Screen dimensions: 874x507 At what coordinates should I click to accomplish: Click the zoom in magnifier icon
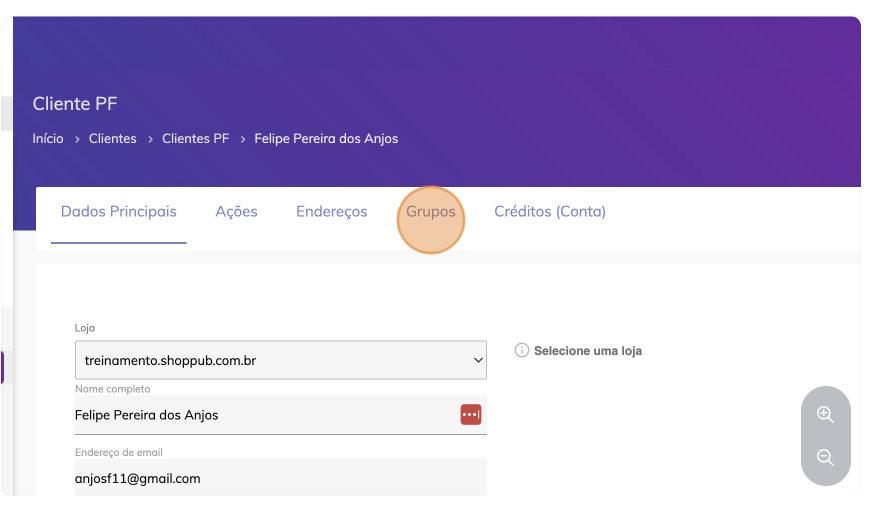click(825, 415)
